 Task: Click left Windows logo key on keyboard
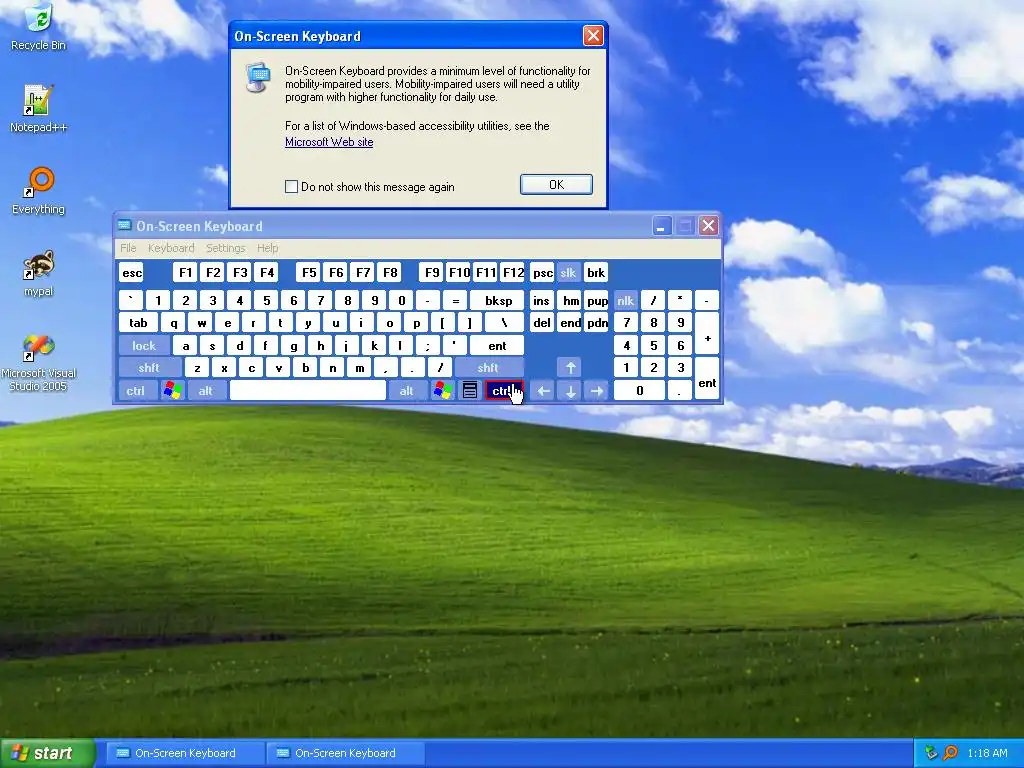172,391
